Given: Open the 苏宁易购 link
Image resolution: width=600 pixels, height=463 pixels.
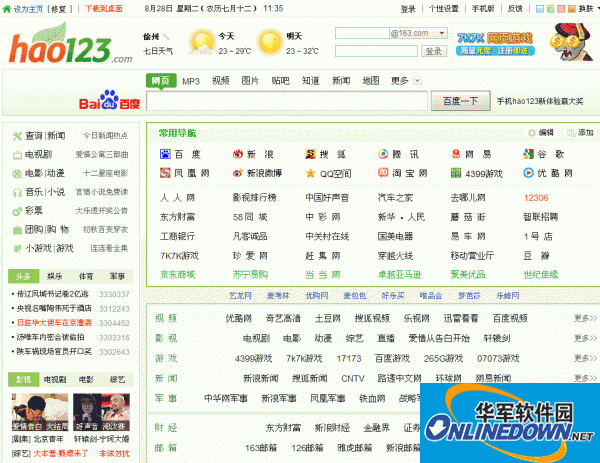Looking at the screenshot, I should (x=250, y=275).
